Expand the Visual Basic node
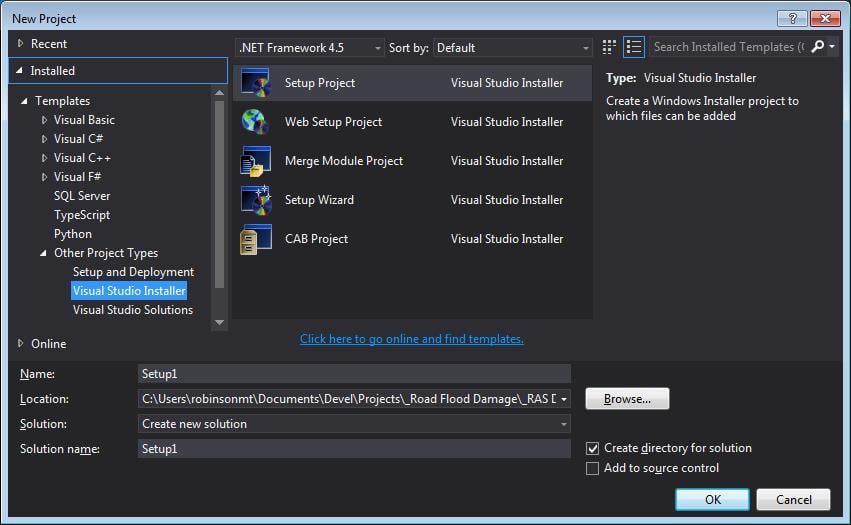 (x=45, y=120)
